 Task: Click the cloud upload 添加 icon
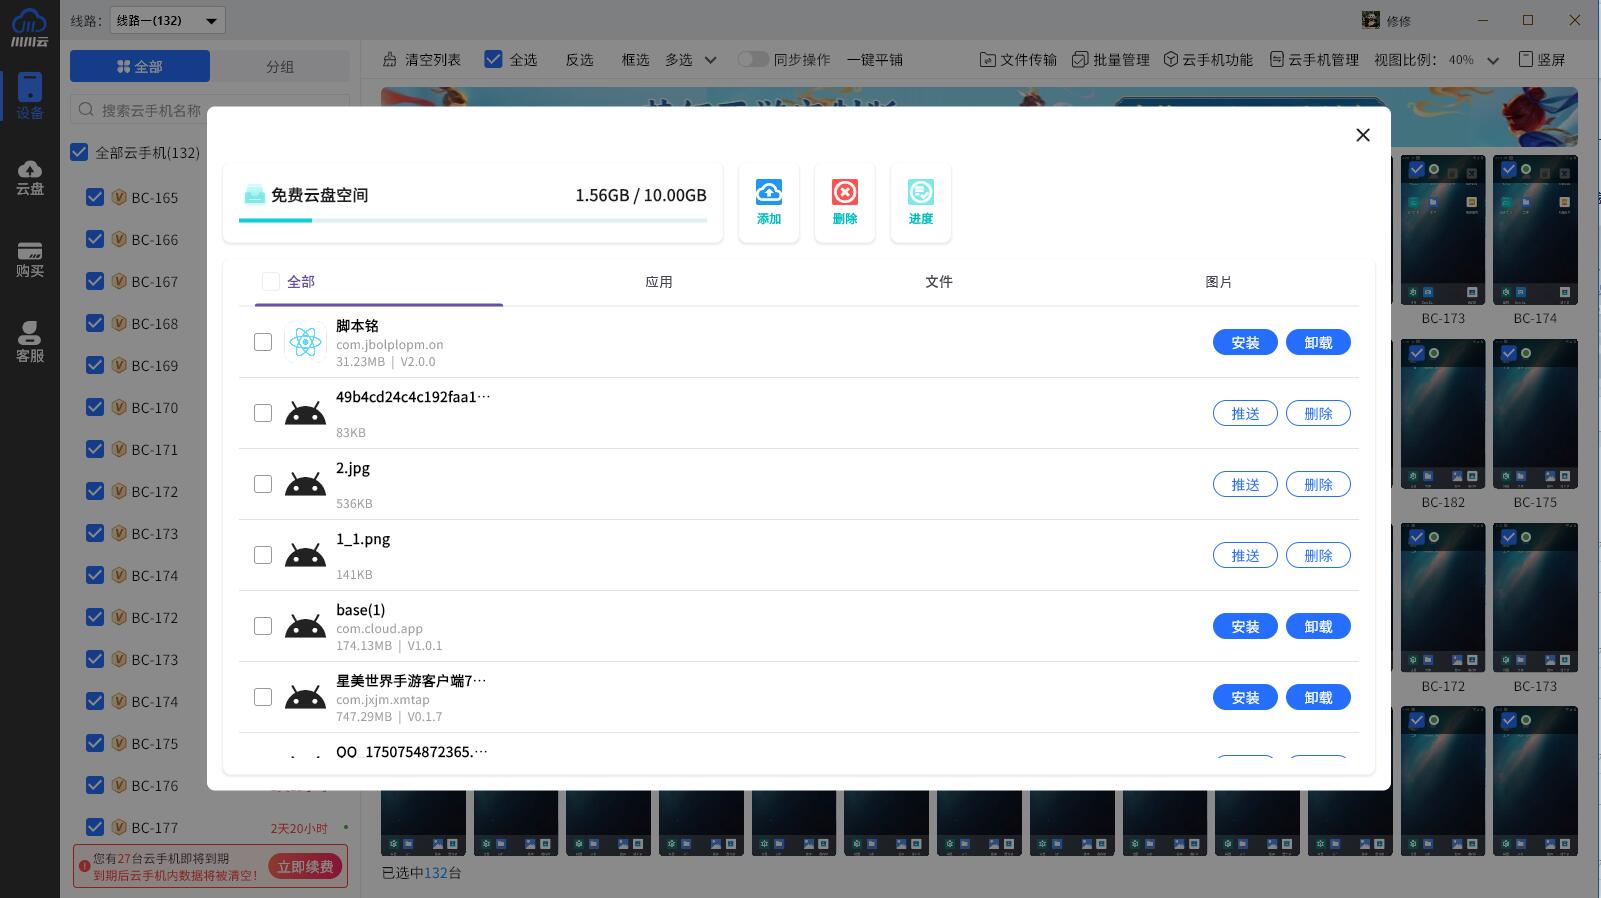click(768, 193)
